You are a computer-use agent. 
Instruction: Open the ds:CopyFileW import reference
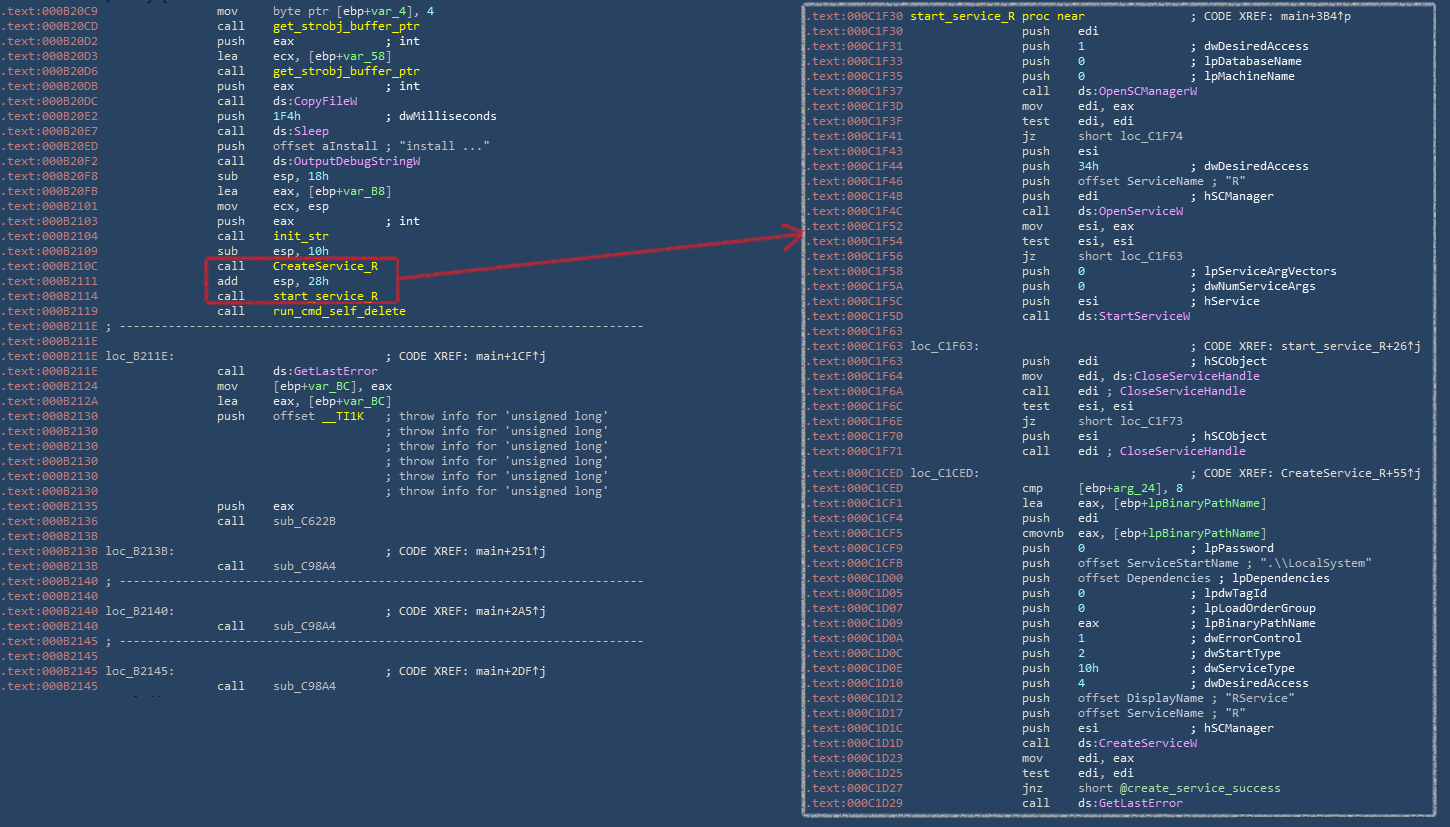pos(315,101)
